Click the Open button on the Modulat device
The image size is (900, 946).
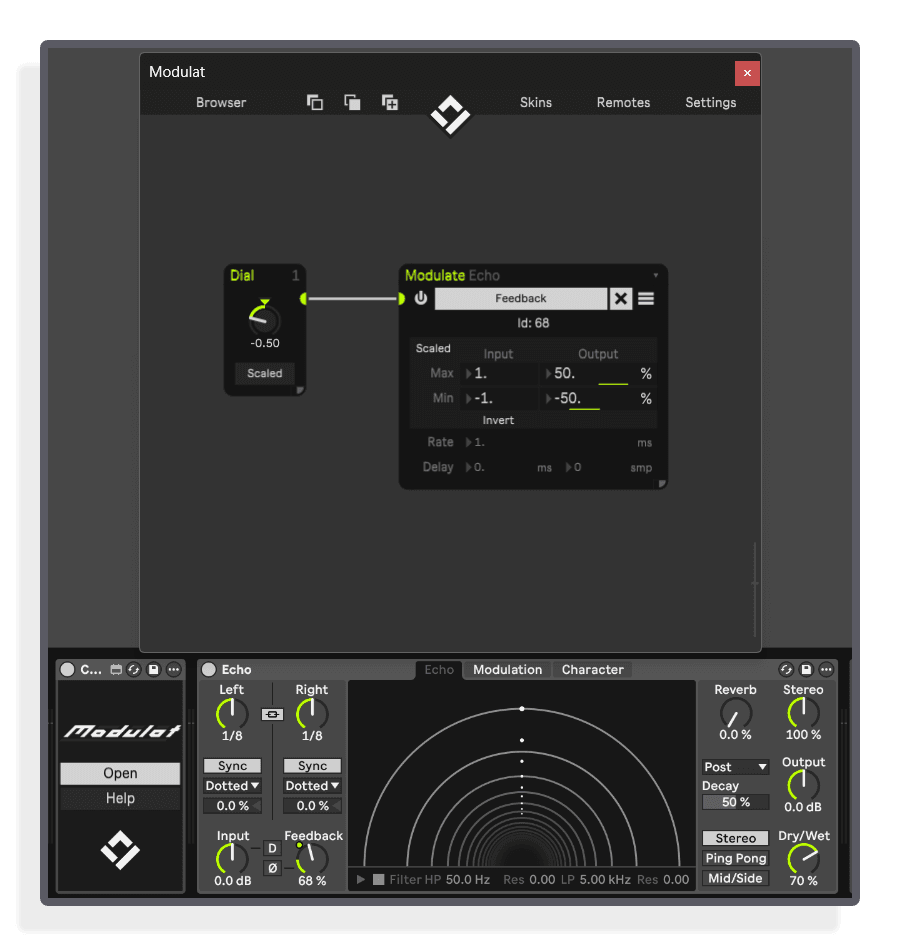[x=120, y=773]
